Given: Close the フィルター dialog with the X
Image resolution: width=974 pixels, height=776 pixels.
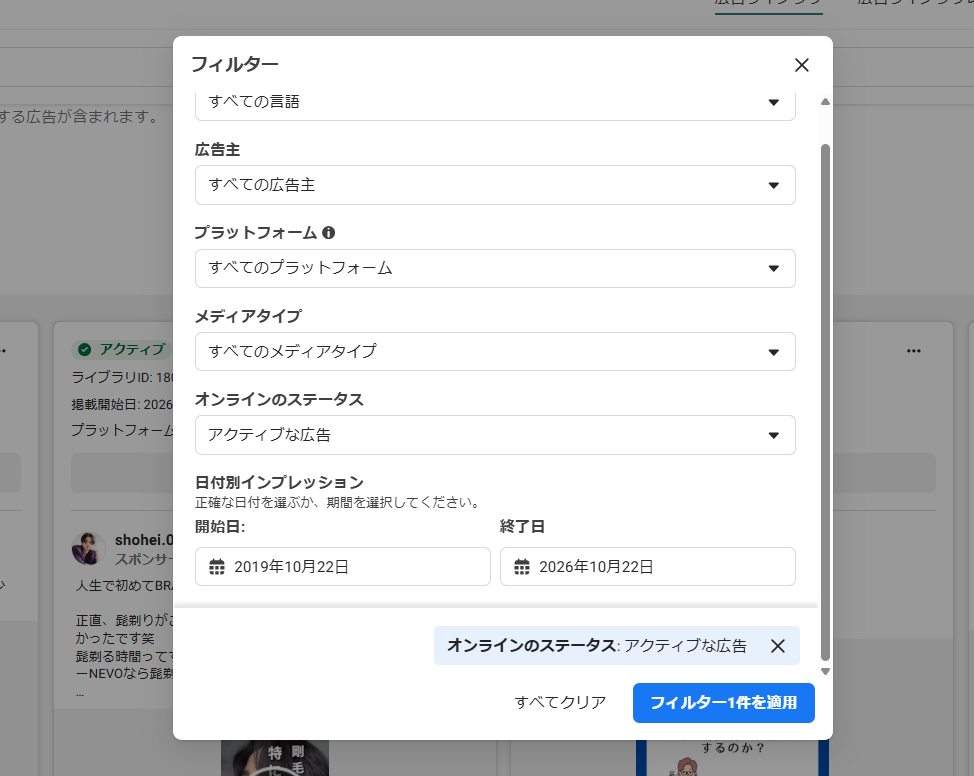Looking at the screenshot, I should click(801, 65).
